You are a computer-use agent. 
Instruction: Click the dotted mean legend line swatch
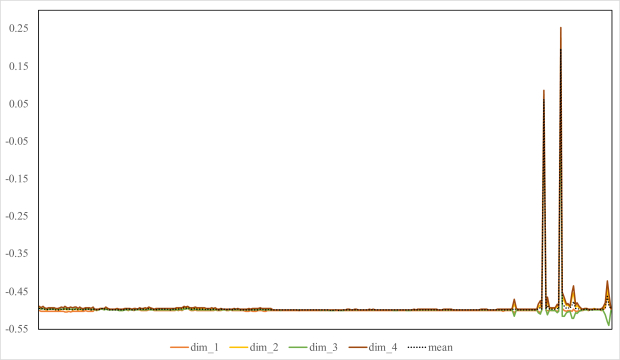417,348
